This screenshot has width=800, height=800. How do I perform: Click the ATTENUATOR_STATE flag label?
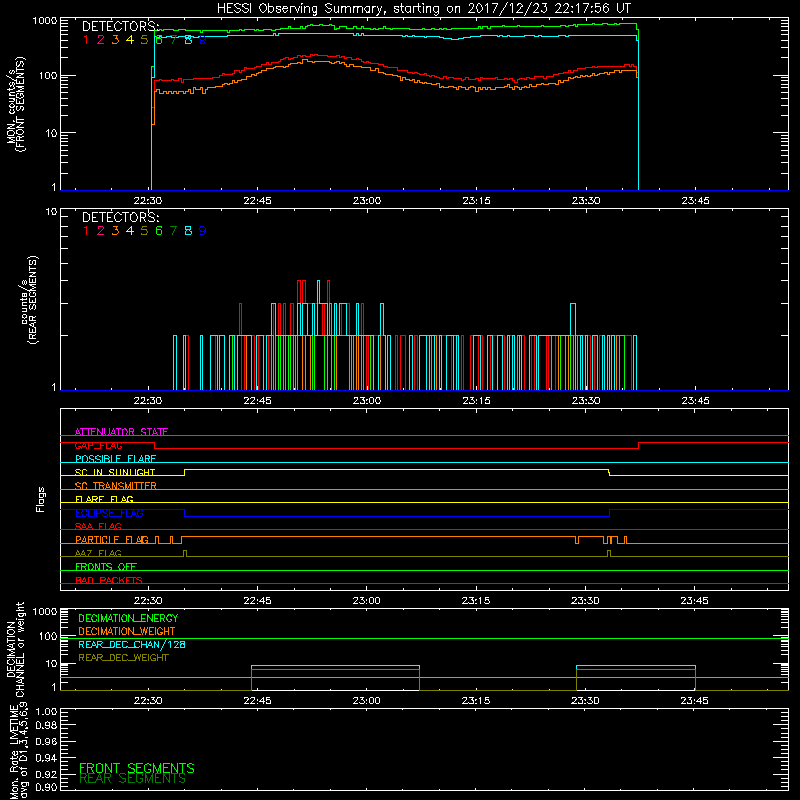coord(121,432)
